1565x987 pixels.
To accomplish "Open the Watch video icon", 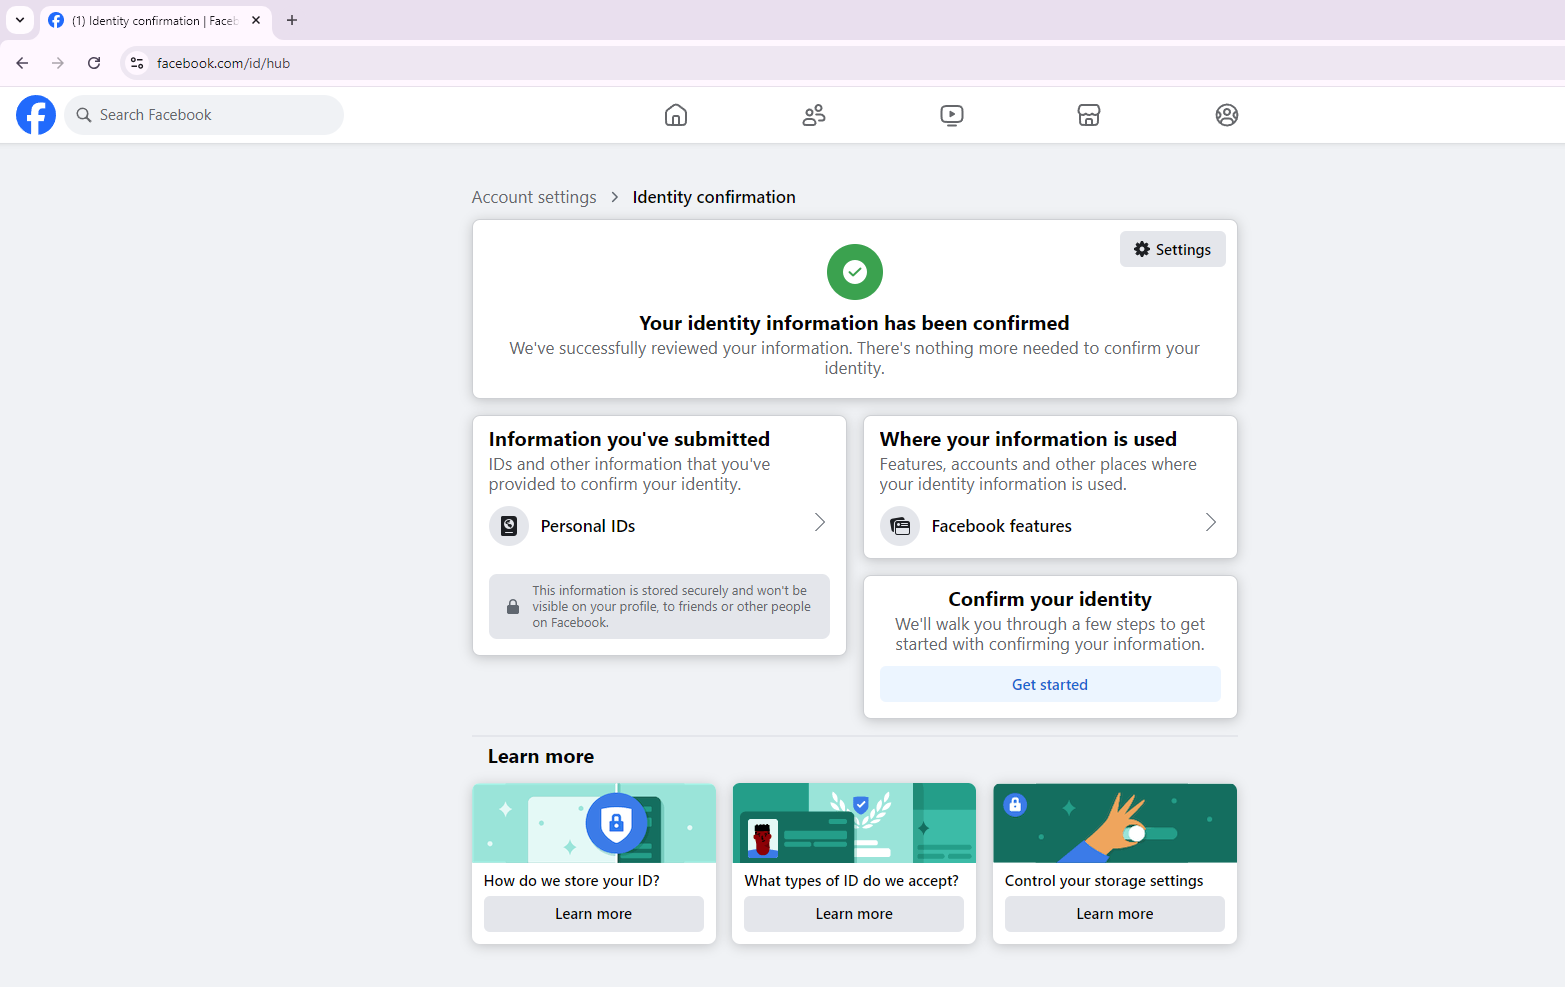I will pos(952,115).
